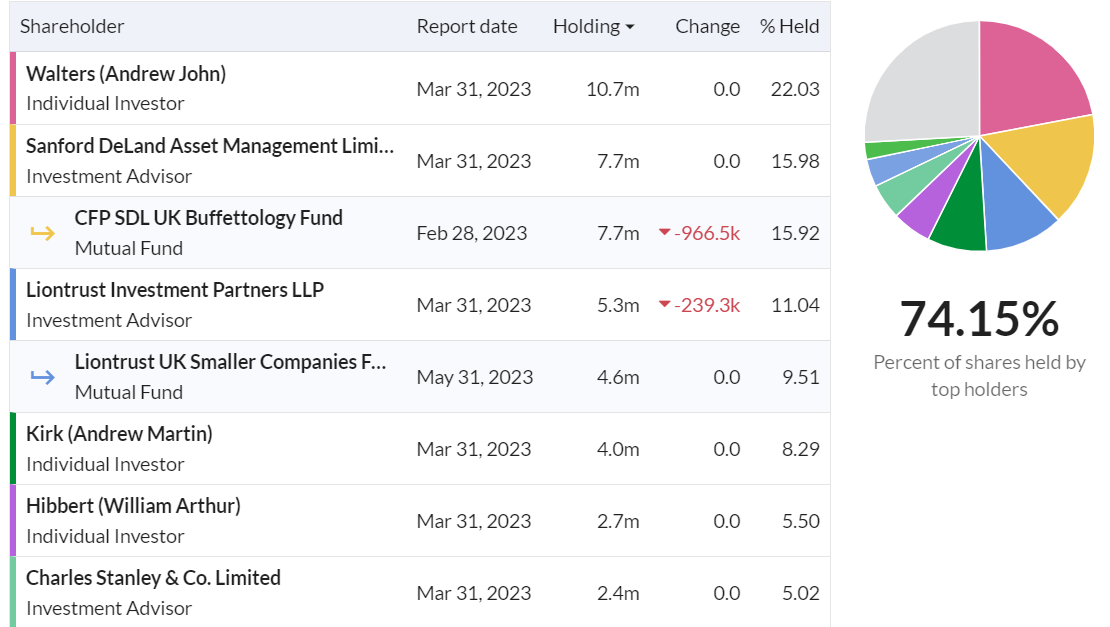
Task: Select CFP SDL UK Buffettology Fund
Action: [209, 218]
